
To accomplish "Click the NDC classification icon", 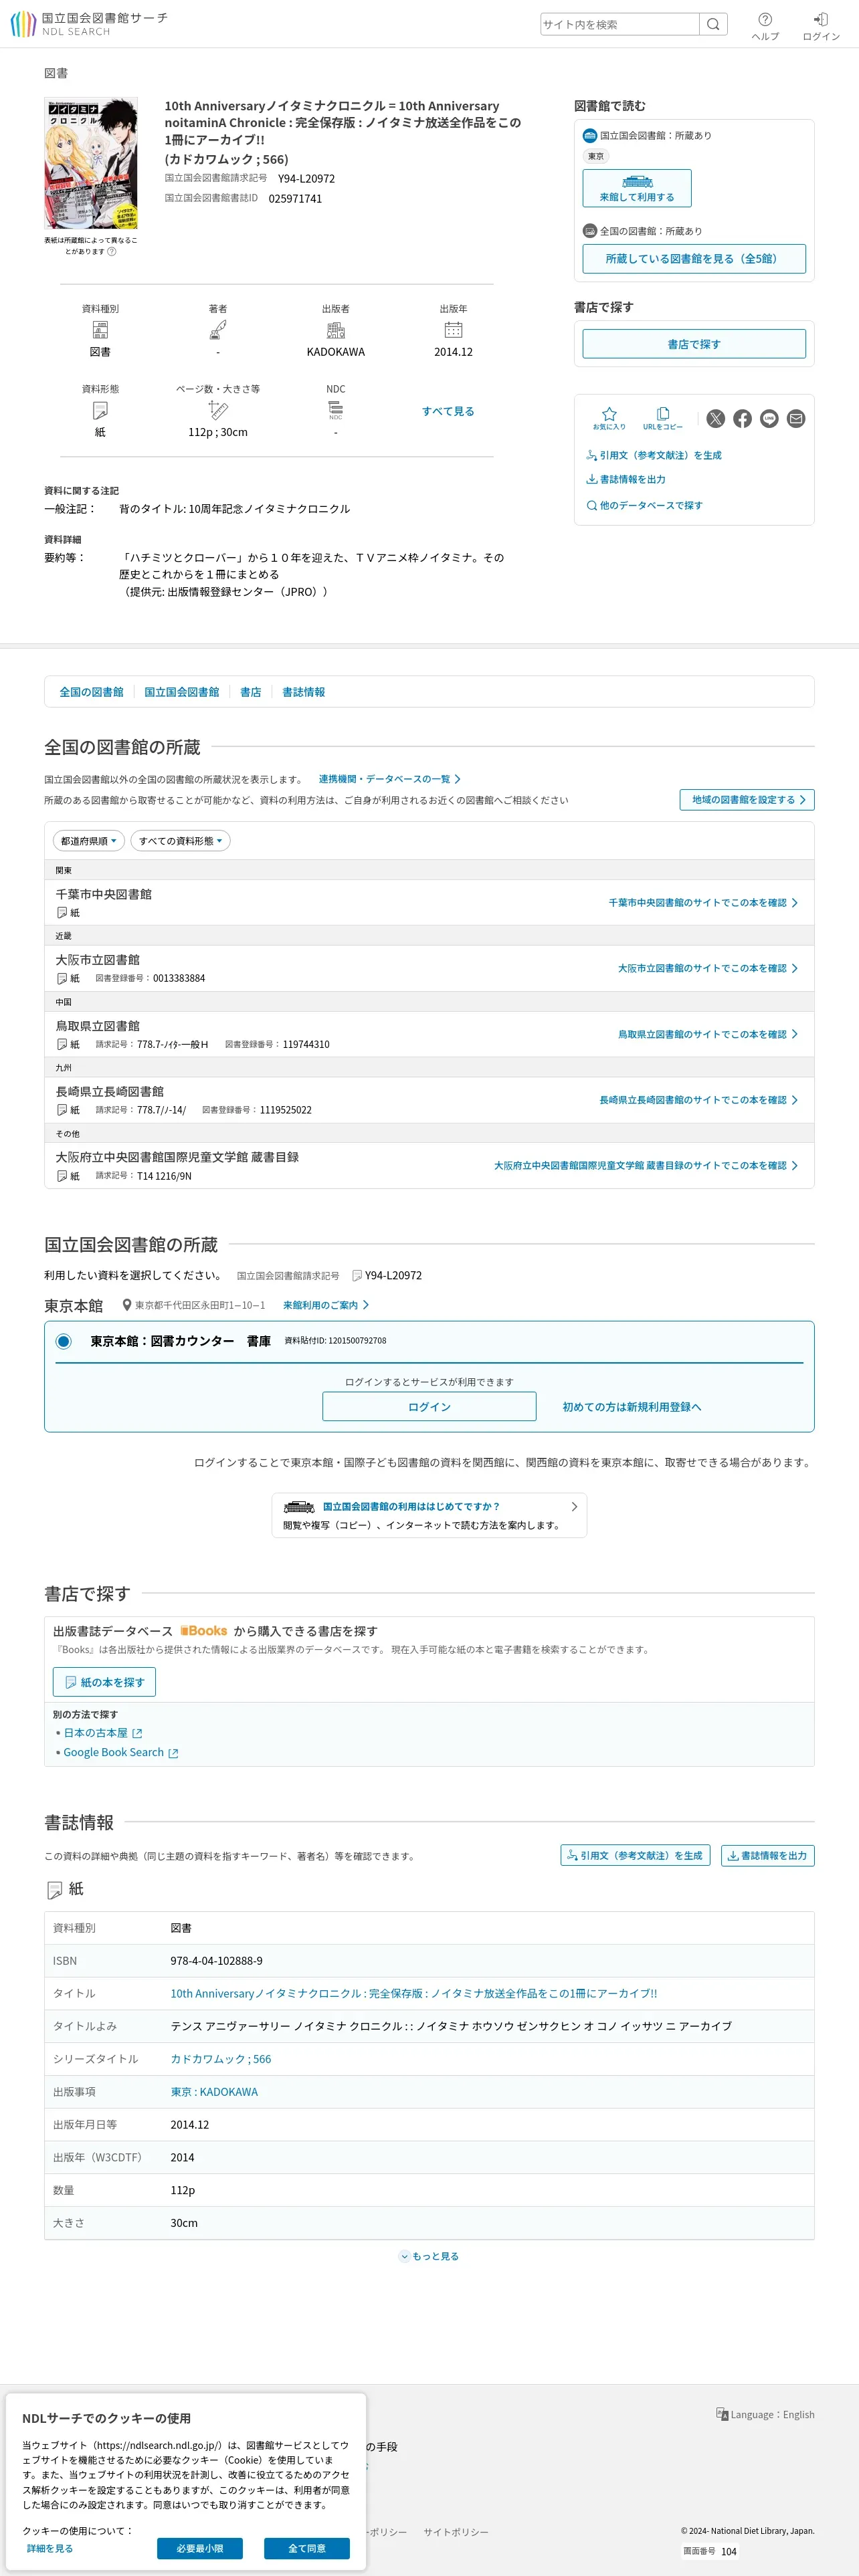I will [x=336, y=410].
